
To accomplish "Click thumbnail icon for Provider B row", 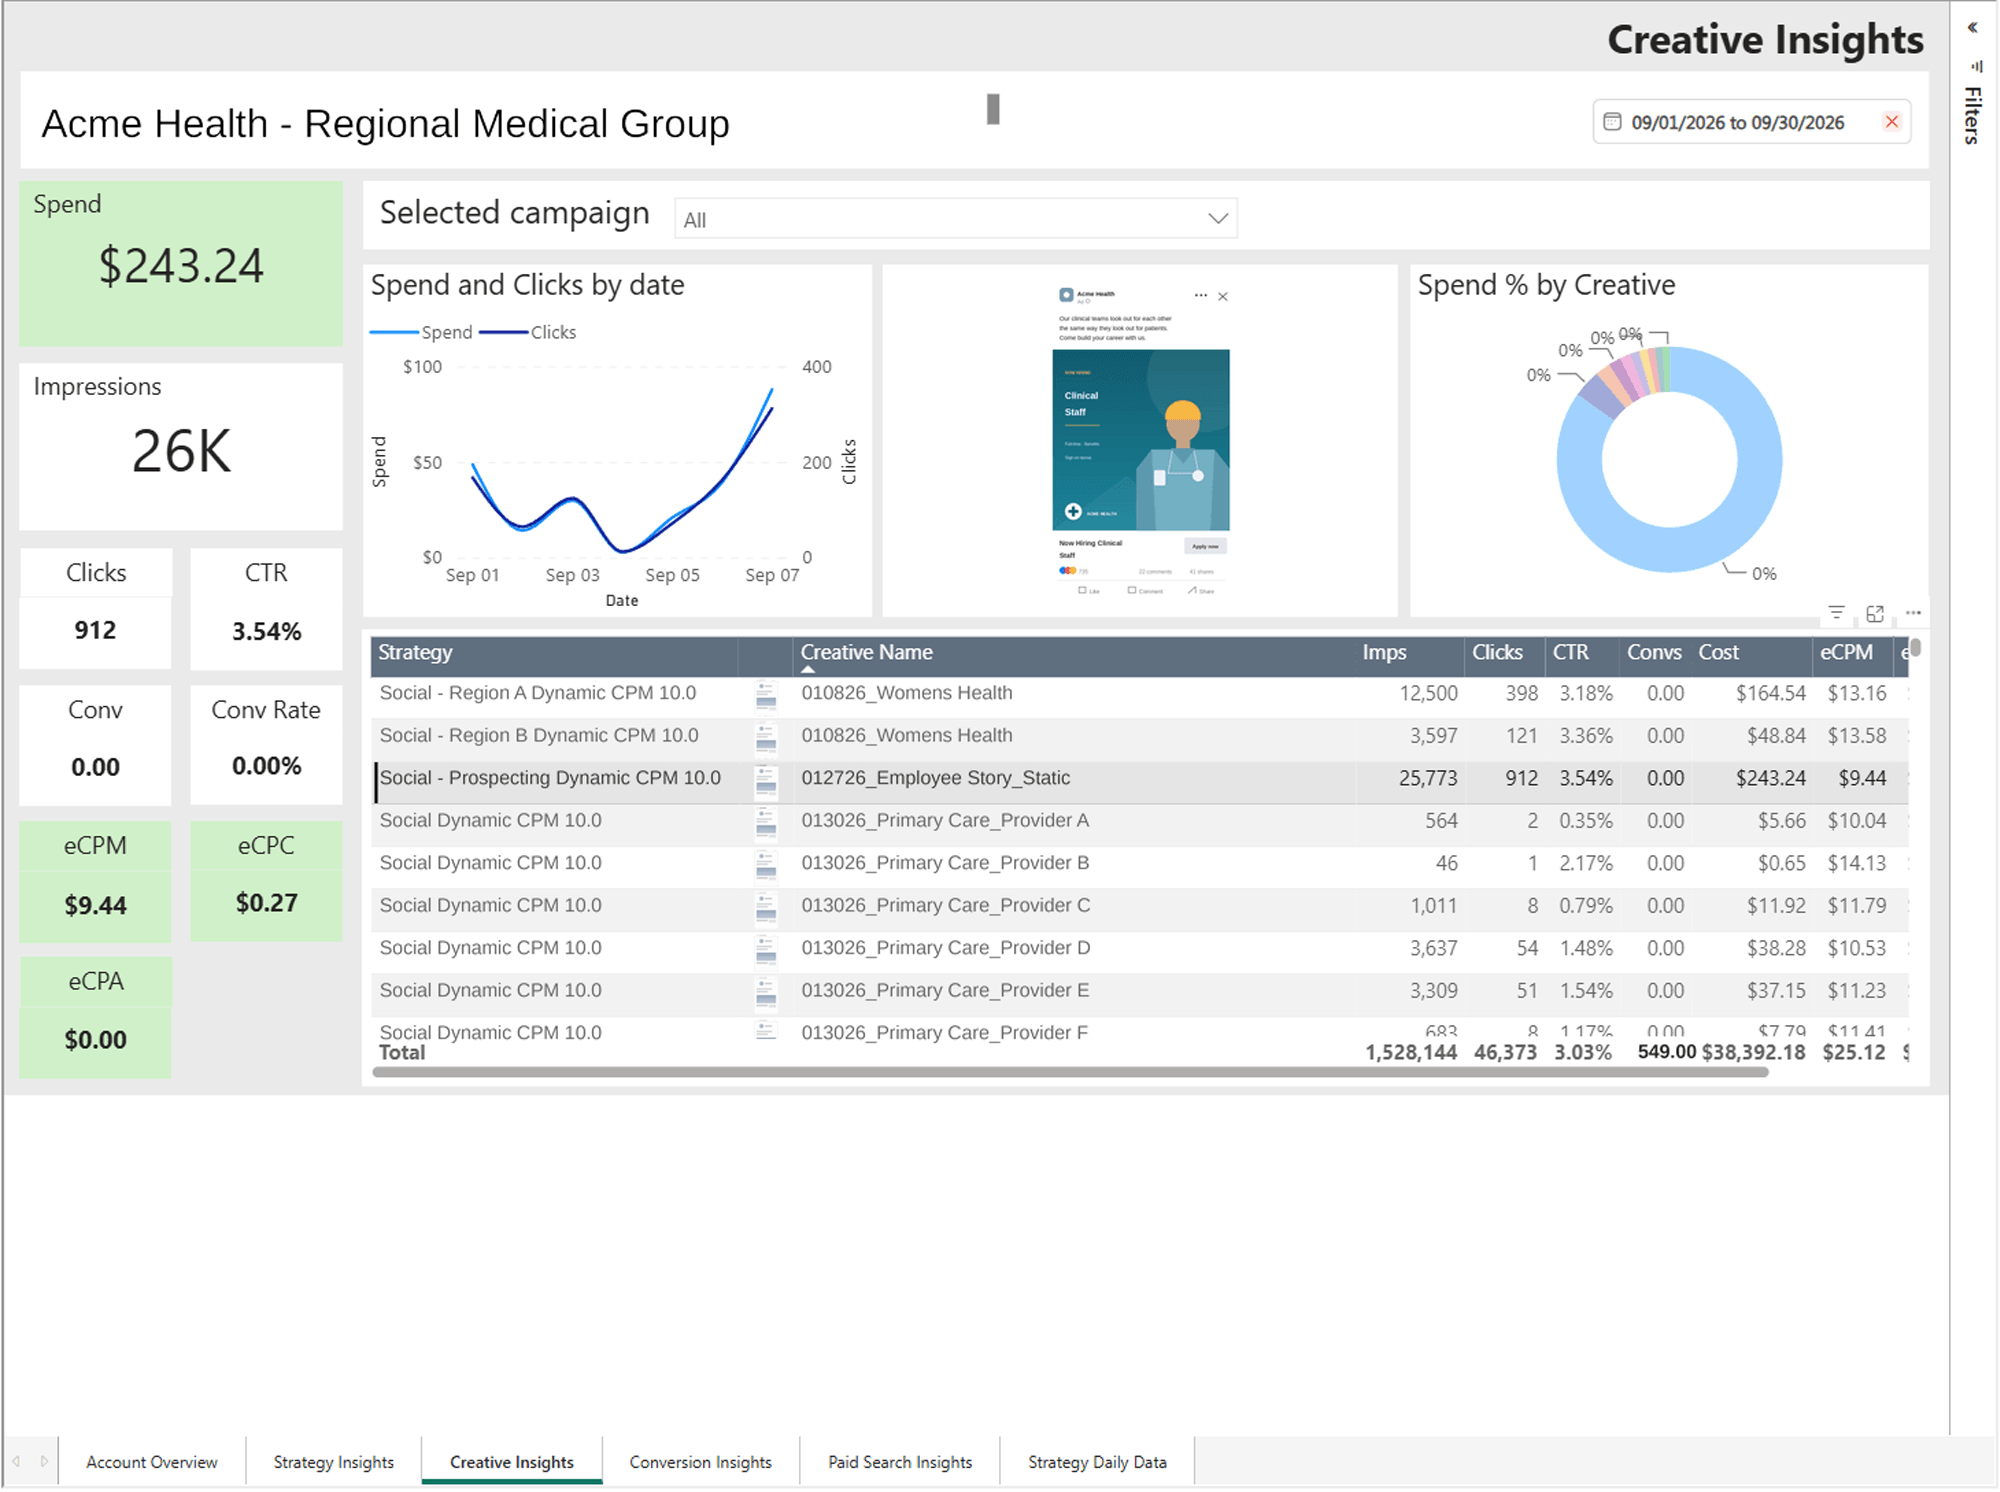I will pos(766,865).
